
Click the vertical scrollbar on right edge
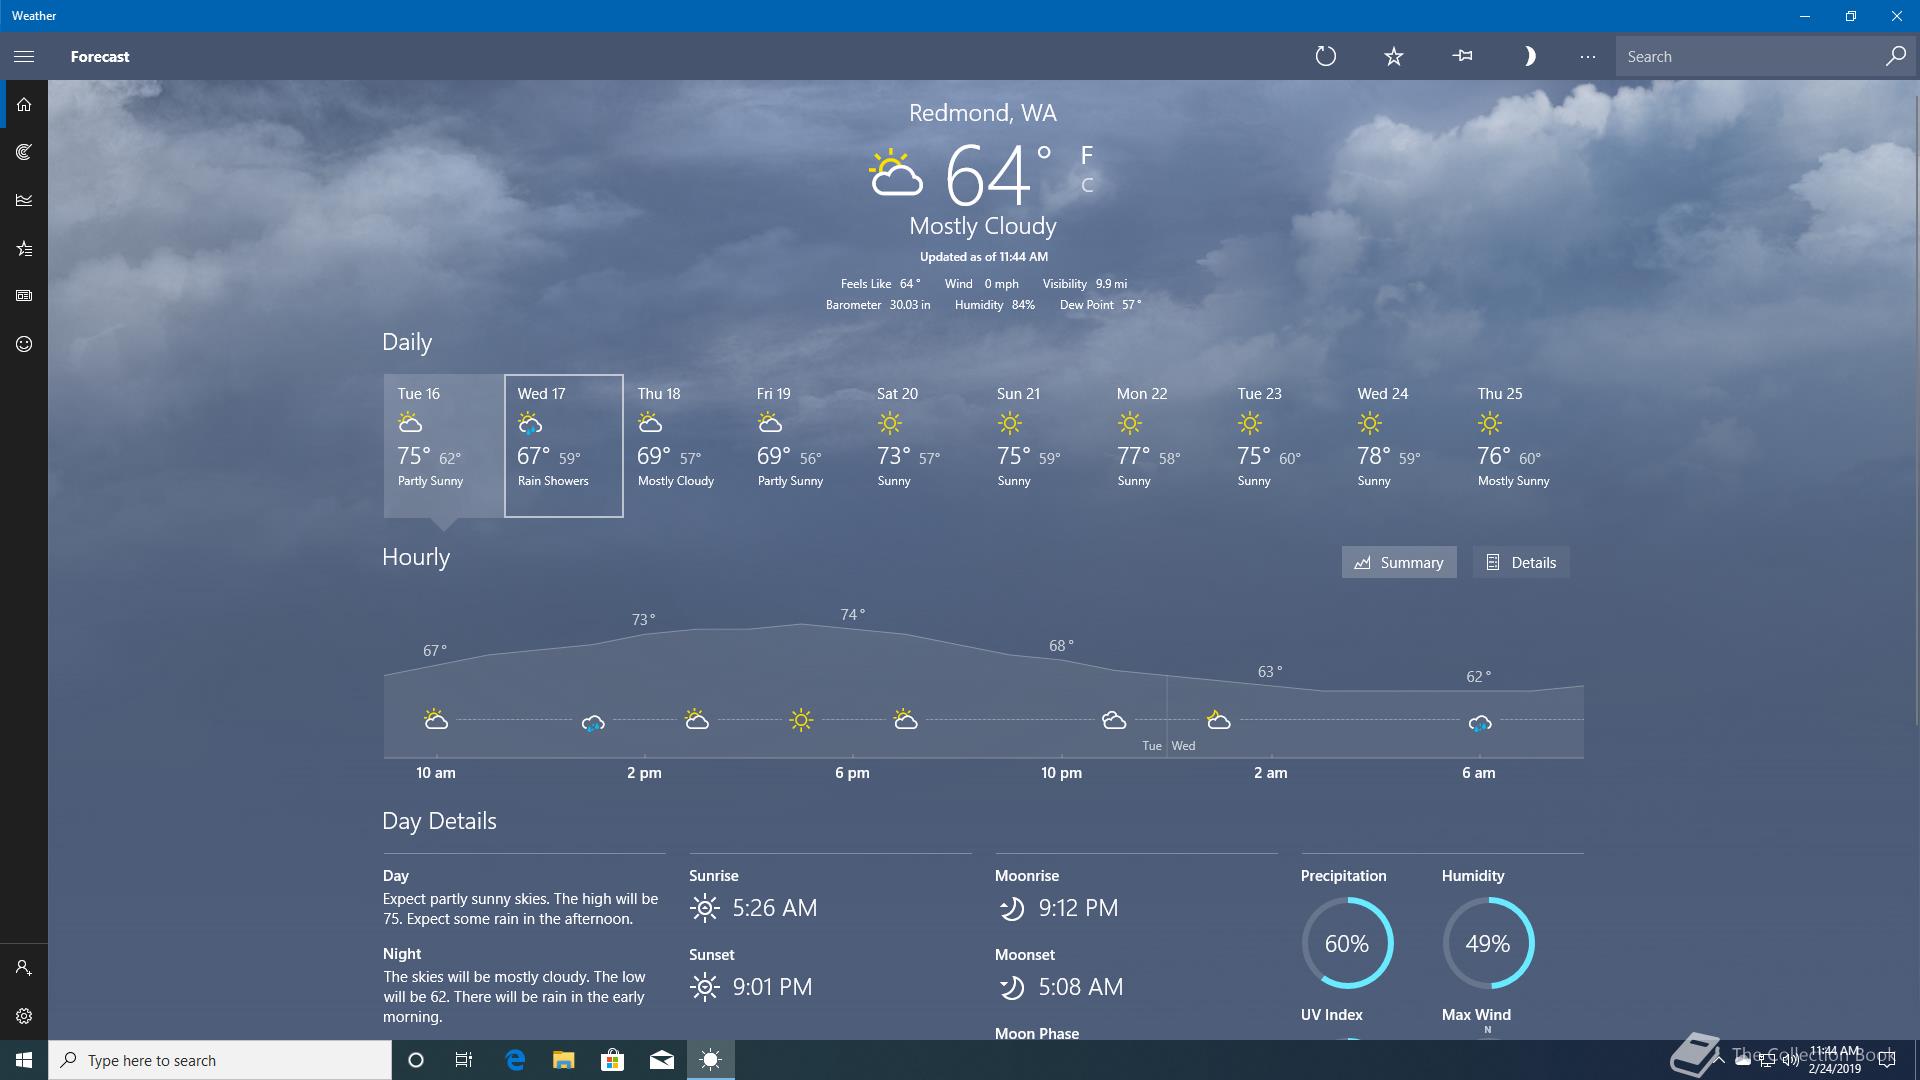[1915, 410]
